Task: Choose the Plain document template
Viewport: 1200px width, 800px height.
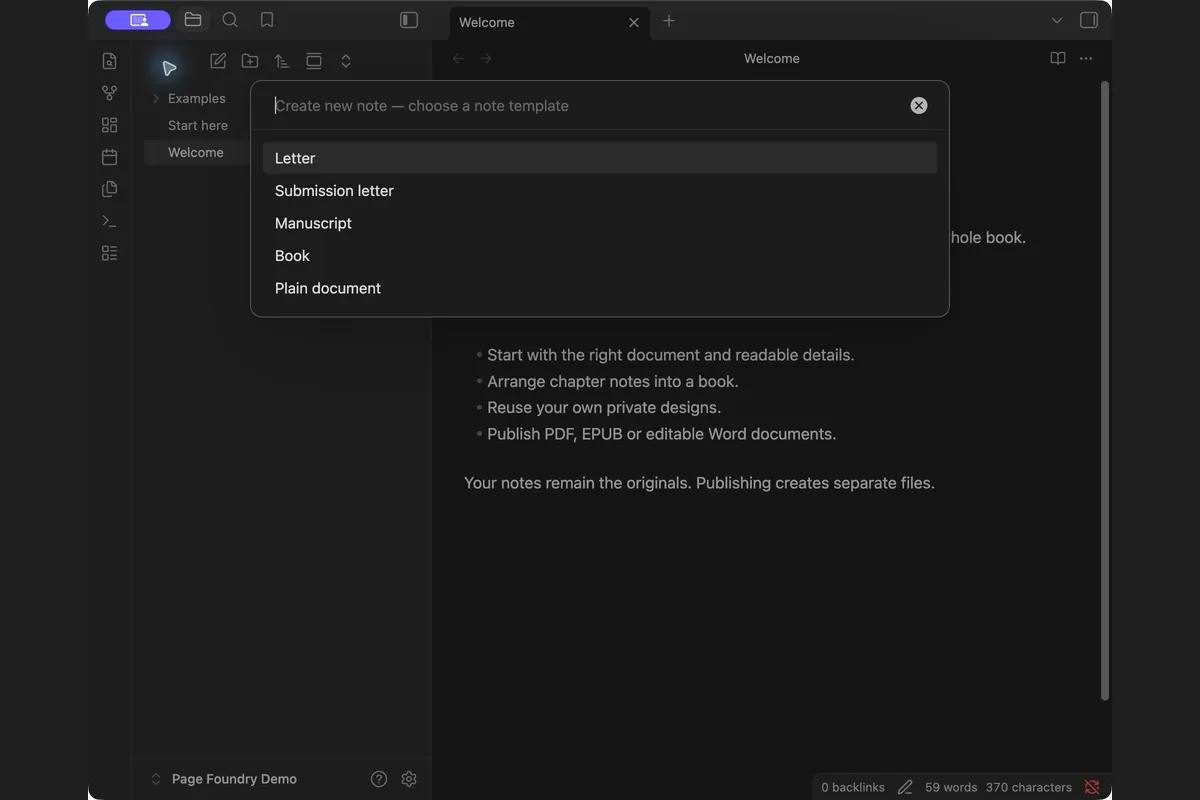Action: click(600, 288)
